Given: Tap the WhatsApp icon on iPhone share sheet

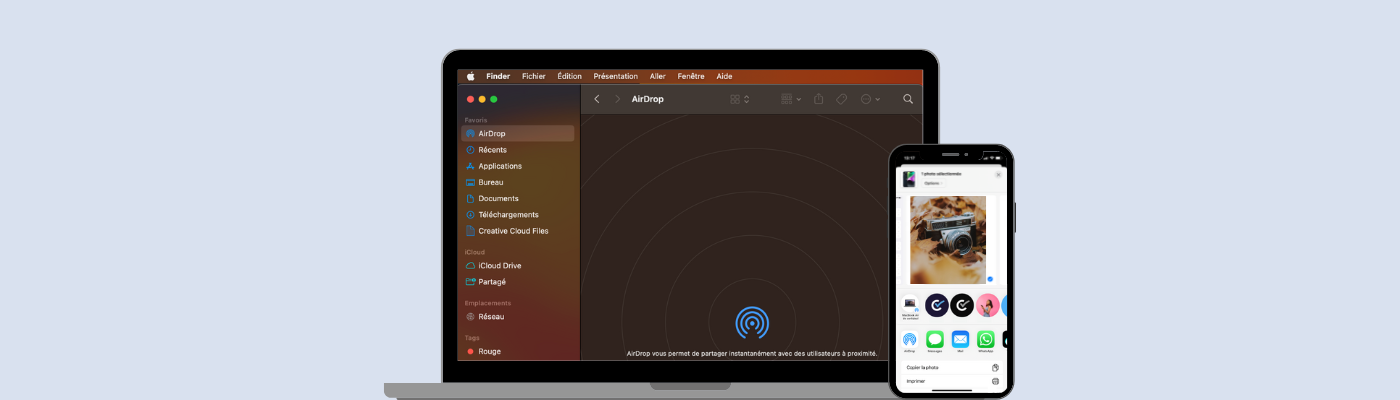Looking at the screenshot, I should click(x=986, y=339).
